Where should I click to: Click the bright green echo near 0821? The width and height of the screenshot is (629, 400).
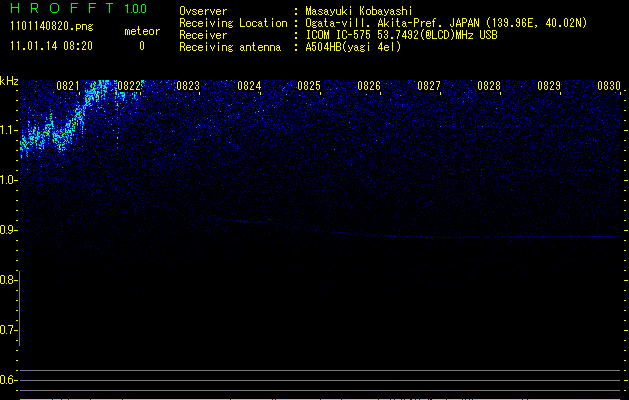pos(64,120)
